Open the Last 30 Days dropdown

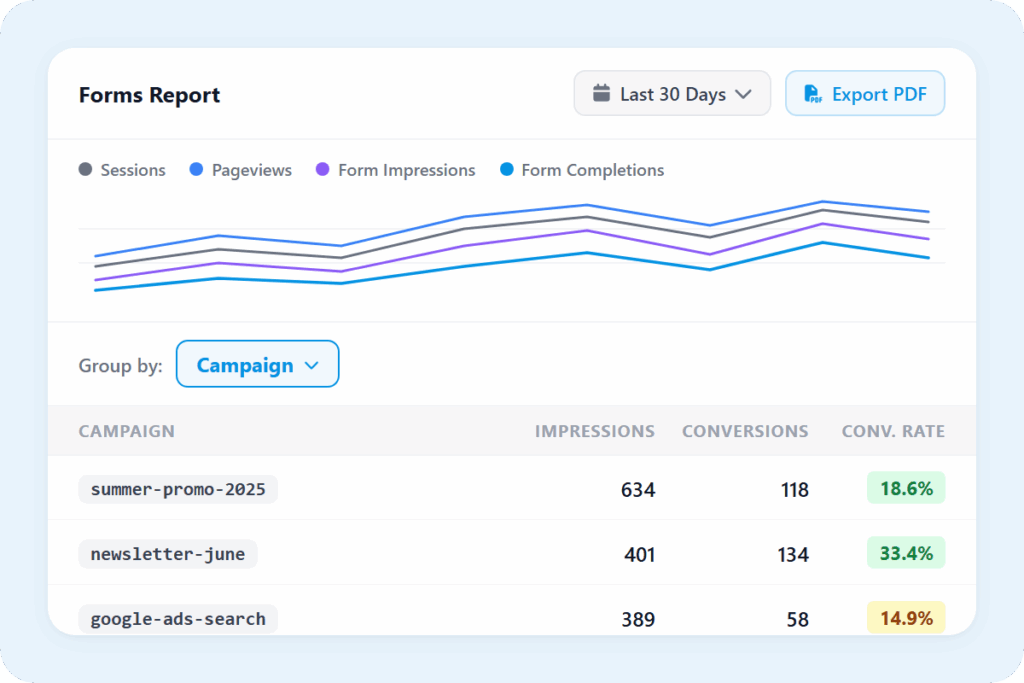tap(672, 94)
